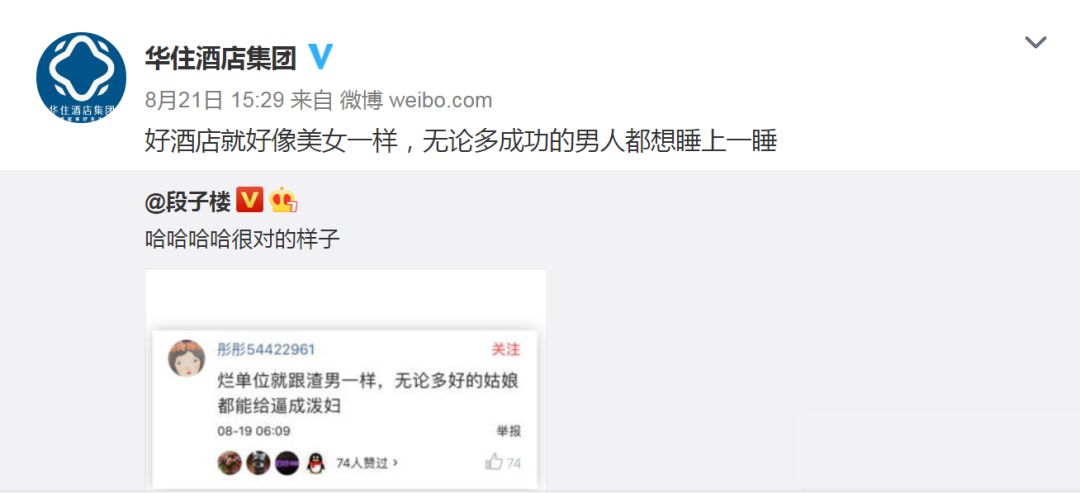Click the first liker avatar in row
The image size is (1080, 493).
point(229,463)
